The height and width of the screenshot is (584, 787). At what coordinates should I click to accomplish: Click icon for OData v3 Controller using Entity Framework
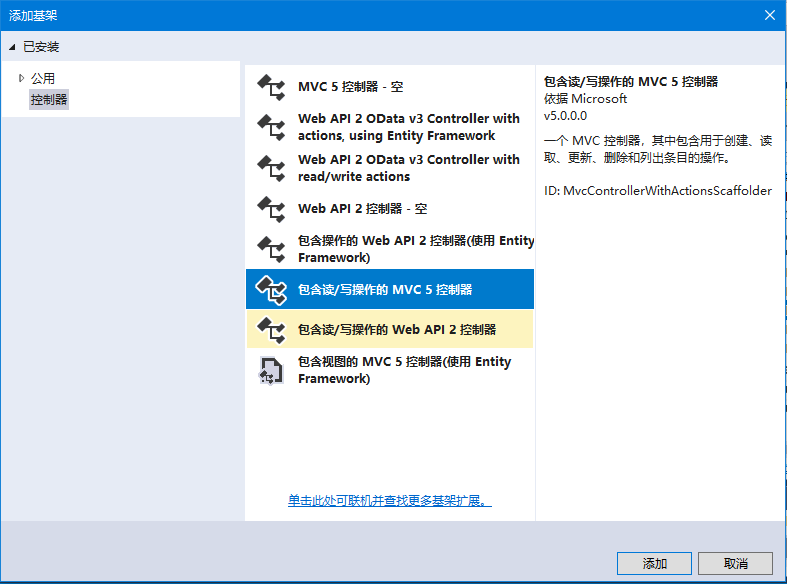click(271, 127)
